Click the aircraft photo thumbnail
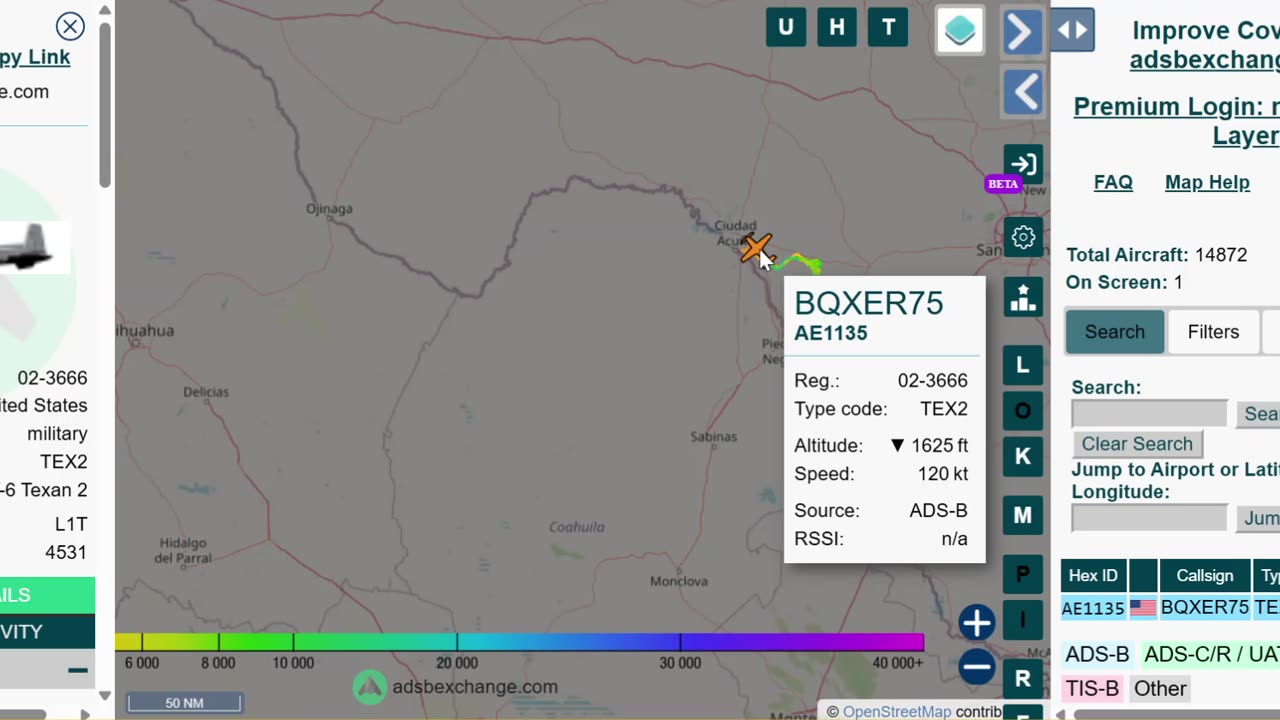 [35, 247]
